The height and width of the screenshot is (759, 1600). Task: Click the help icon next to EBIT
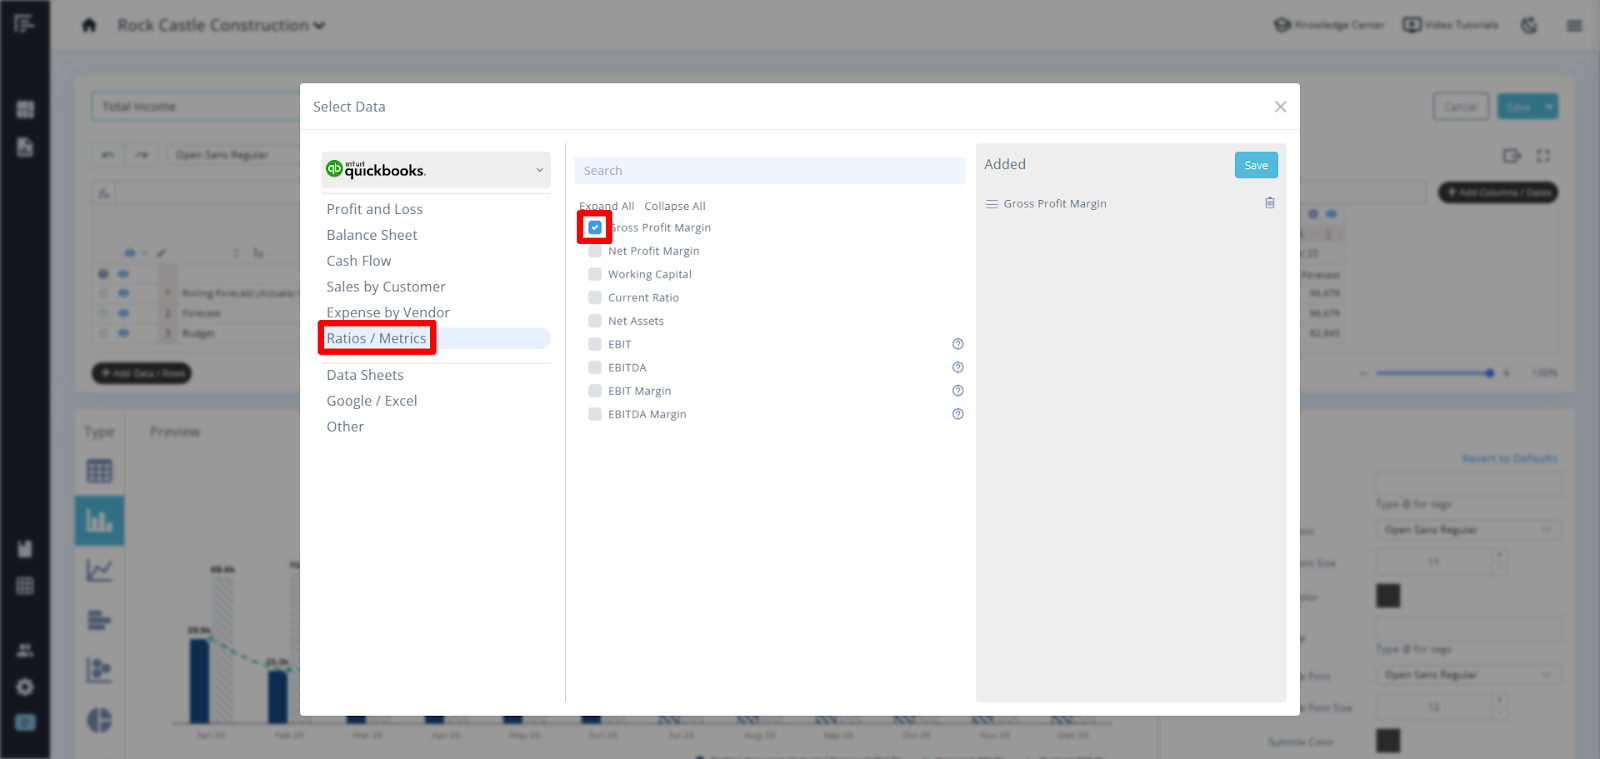tap(957, 344)
